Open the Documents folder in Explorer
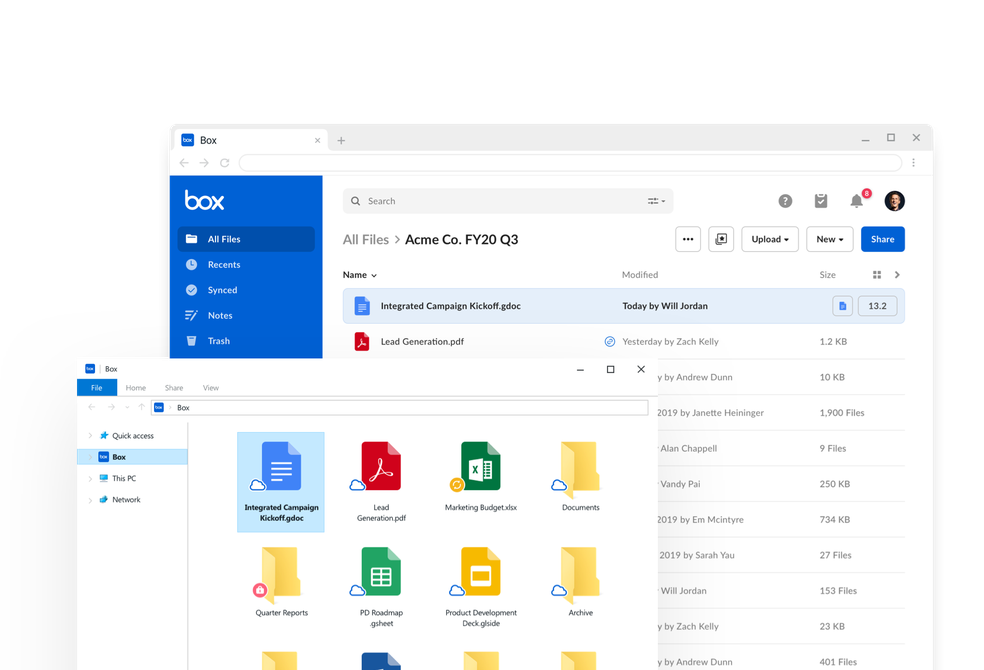Screen dimensions: 984x670 (x=580, y=477)
